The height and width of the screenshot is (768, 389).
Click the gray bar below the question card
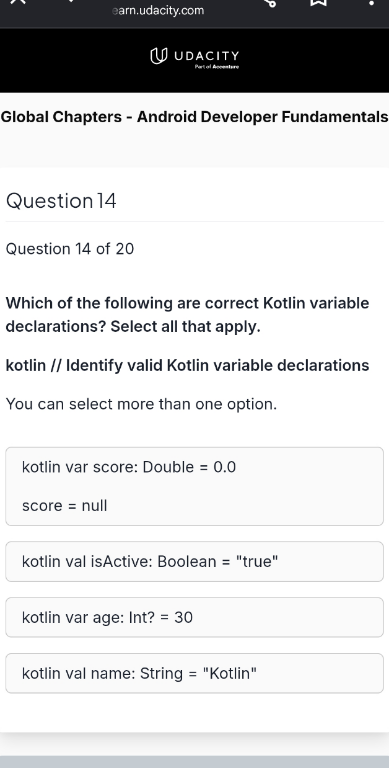pyautogui.click(x=194, y=762)
